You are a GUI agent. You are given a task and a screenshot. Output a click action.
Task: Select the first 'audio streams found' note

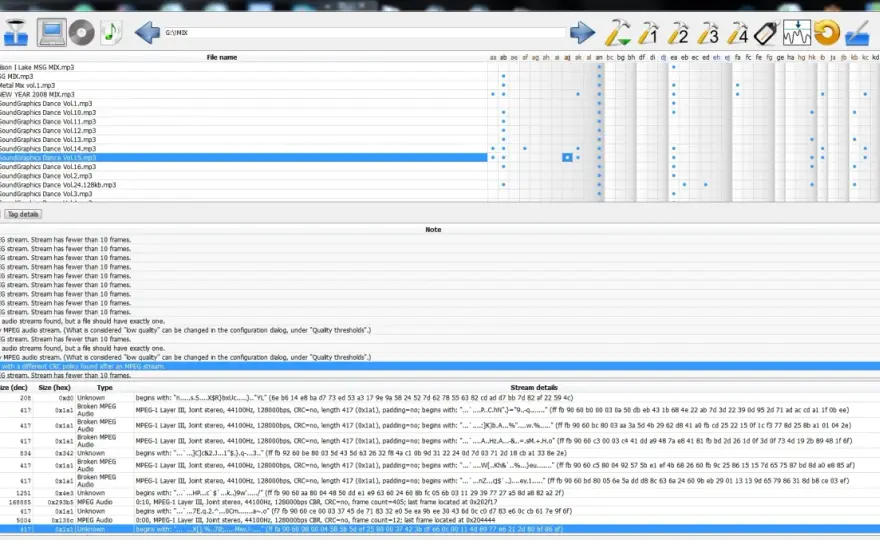click(x=440, y=321)
